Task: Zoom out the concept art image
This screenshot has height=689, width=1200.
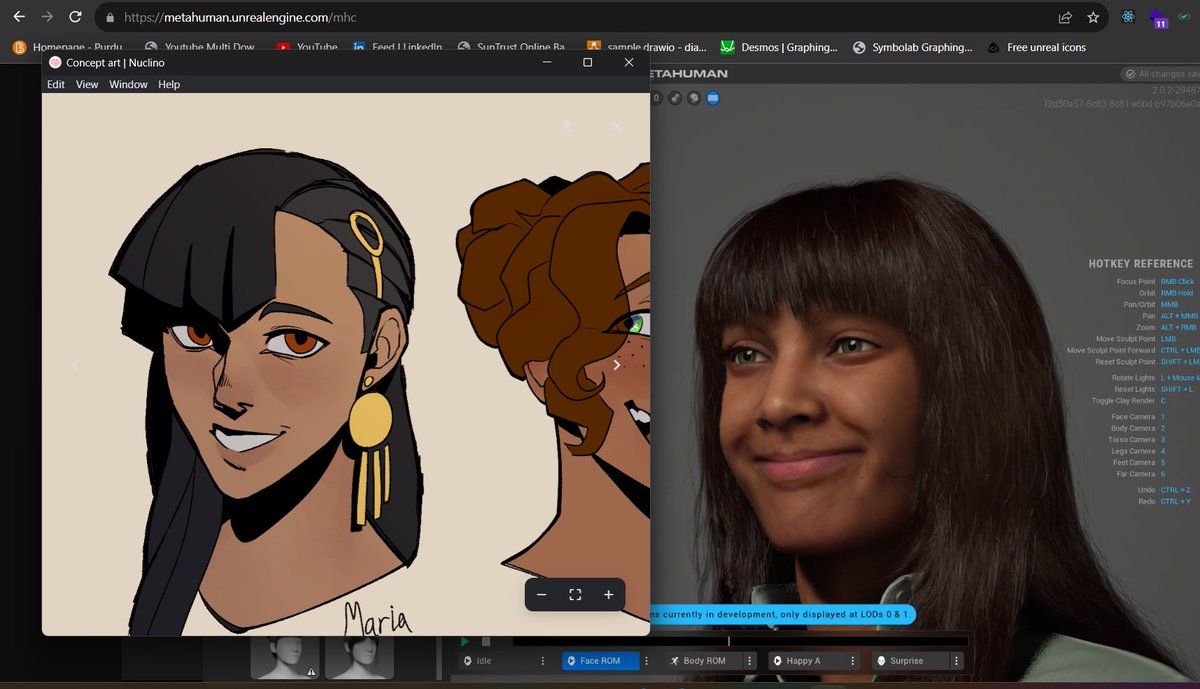Action: 541,595
